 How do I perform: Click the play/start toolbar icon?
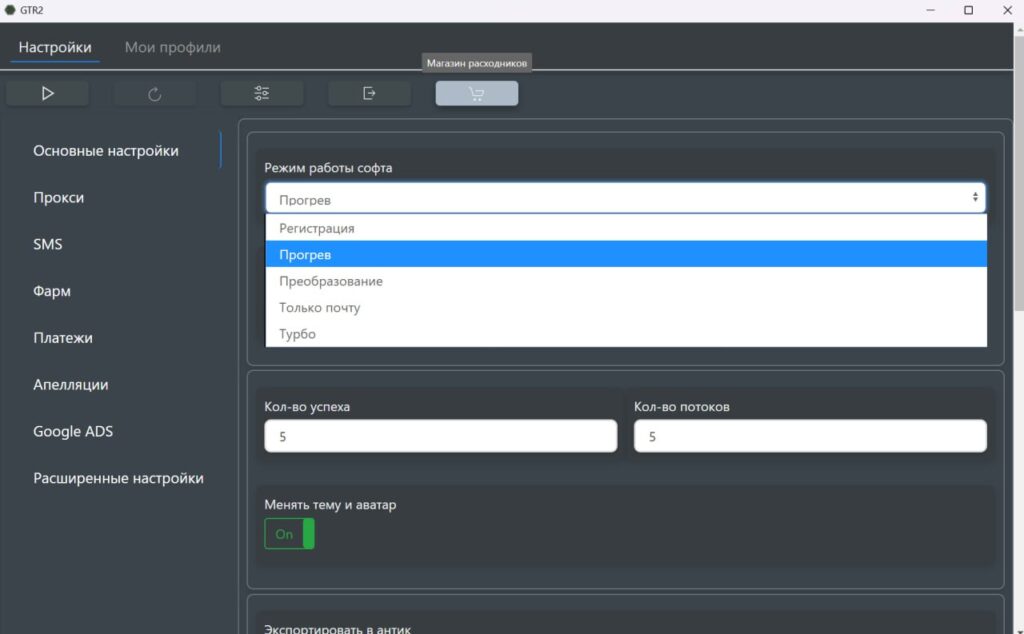[x=48, y=93]
